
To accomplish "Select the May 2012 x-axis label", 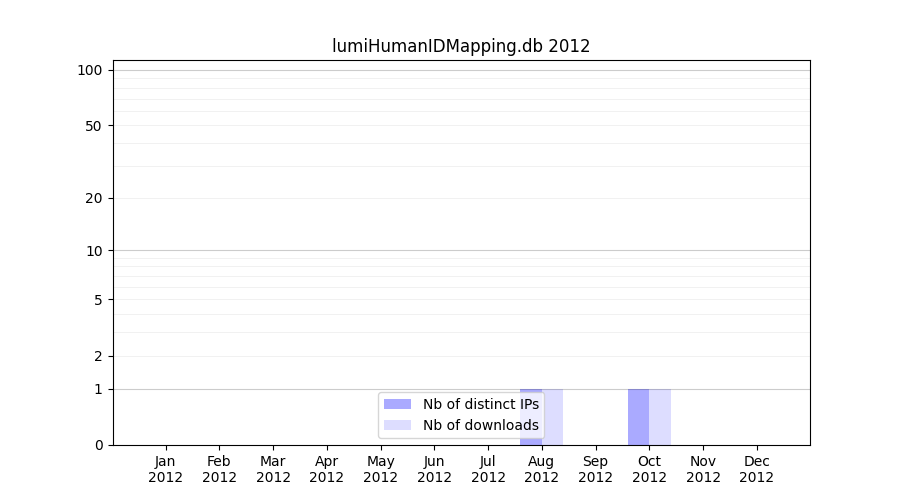I will click(x=380, y=469).
